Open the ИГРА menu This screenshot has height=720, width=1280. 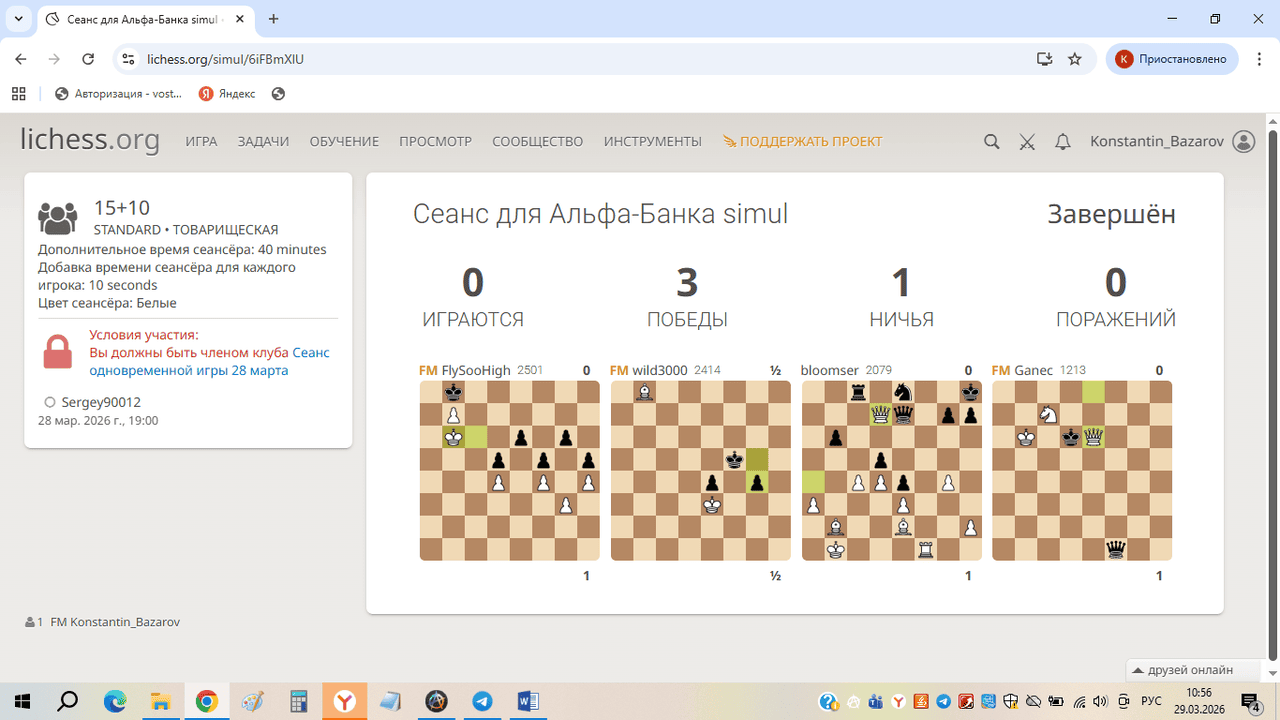click(201, 142)
